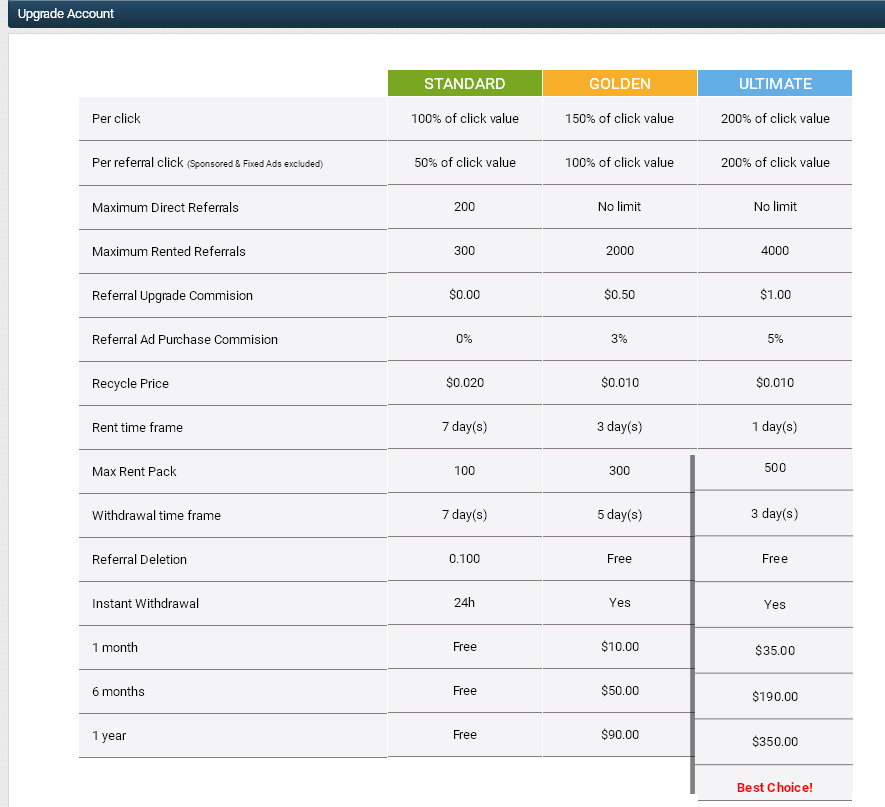Click Golden 6 months price '$50.00'
Viewport: 885px width, 807px height.
point(620,691)
